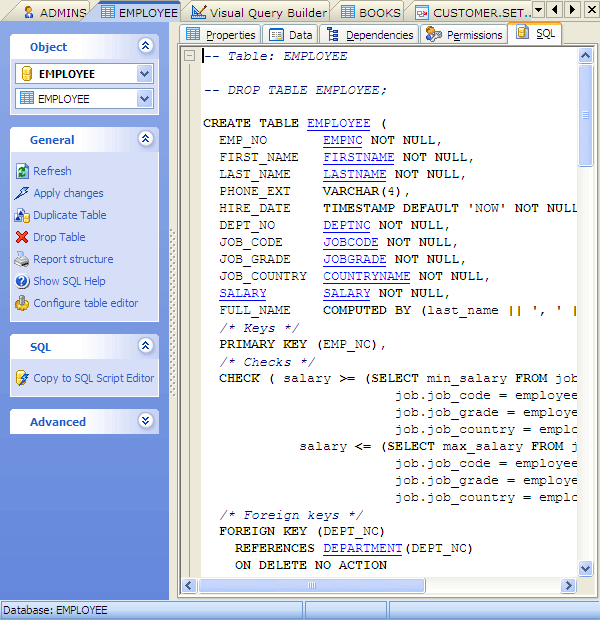
Task: Click the red X Drop Table icon
Action: coord(22,237)
